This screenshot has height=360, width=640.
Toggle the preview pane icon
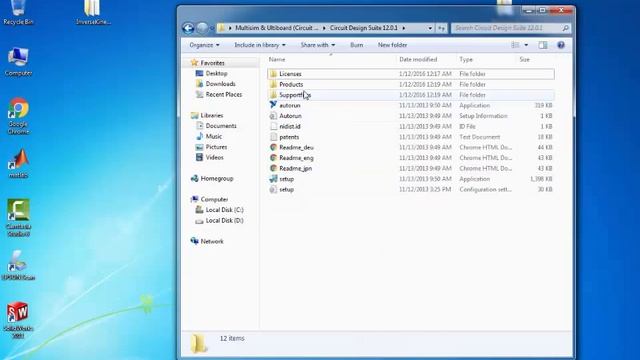(542, 45)
